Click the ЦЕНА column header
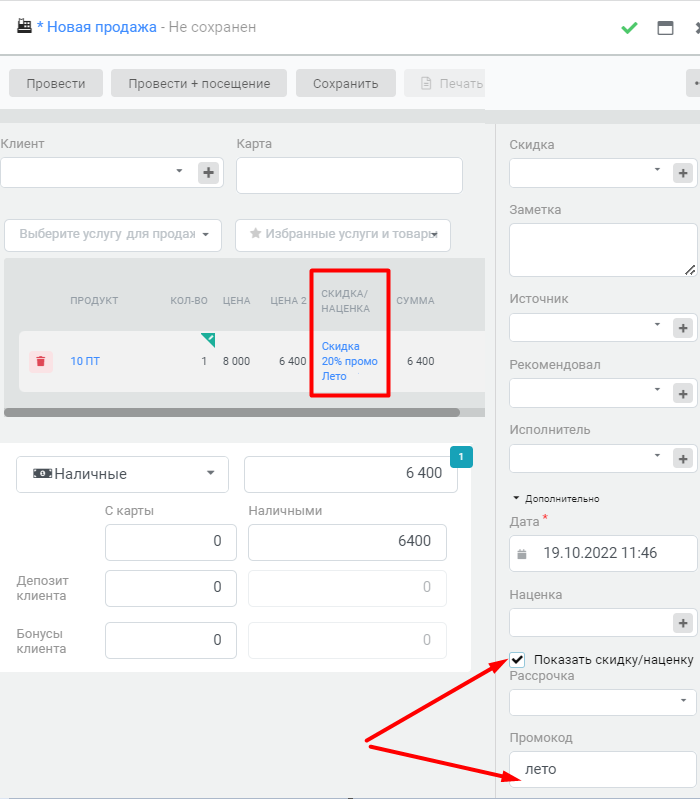The image size is (700, 799). (x=236, y=301)
